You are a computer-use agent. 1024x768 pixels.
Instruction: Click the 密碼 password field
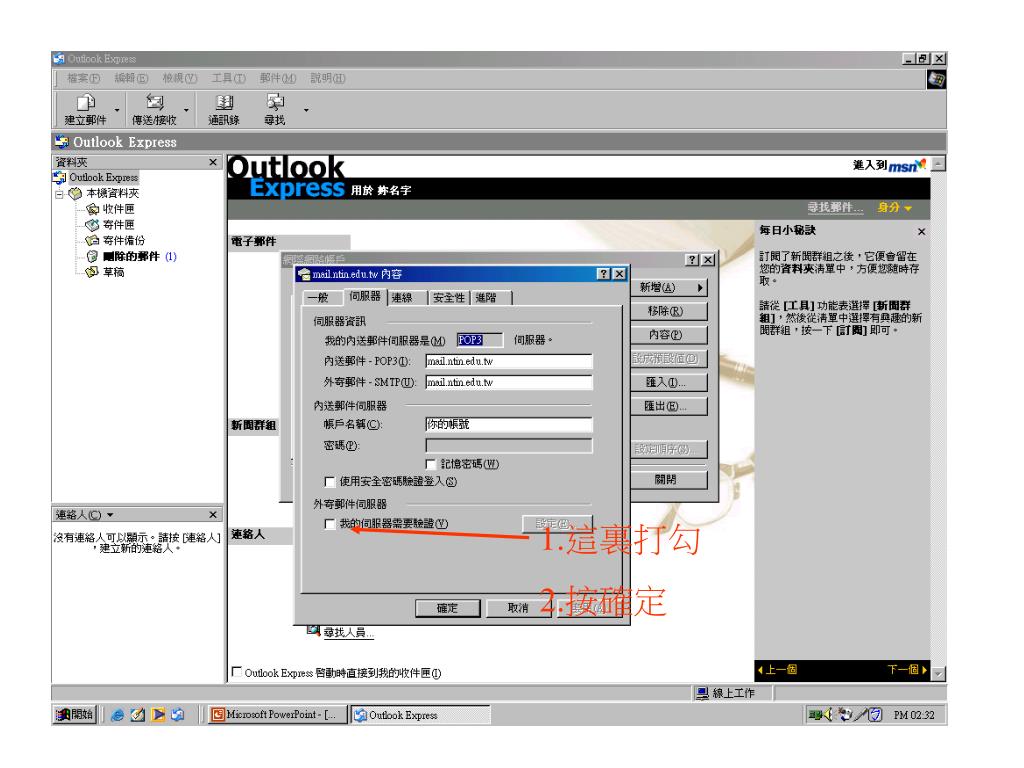pos(509,445)
